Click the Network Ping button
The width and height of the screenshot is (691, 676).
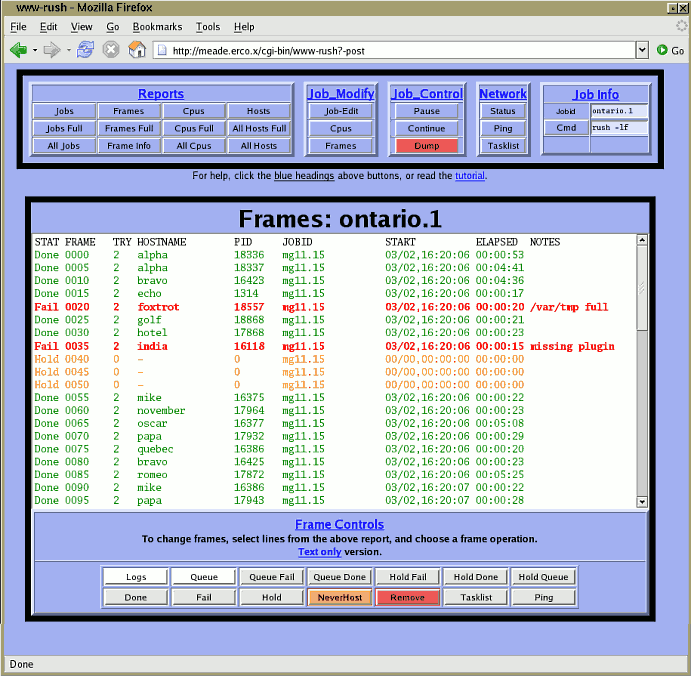click(x=503, y=128)
